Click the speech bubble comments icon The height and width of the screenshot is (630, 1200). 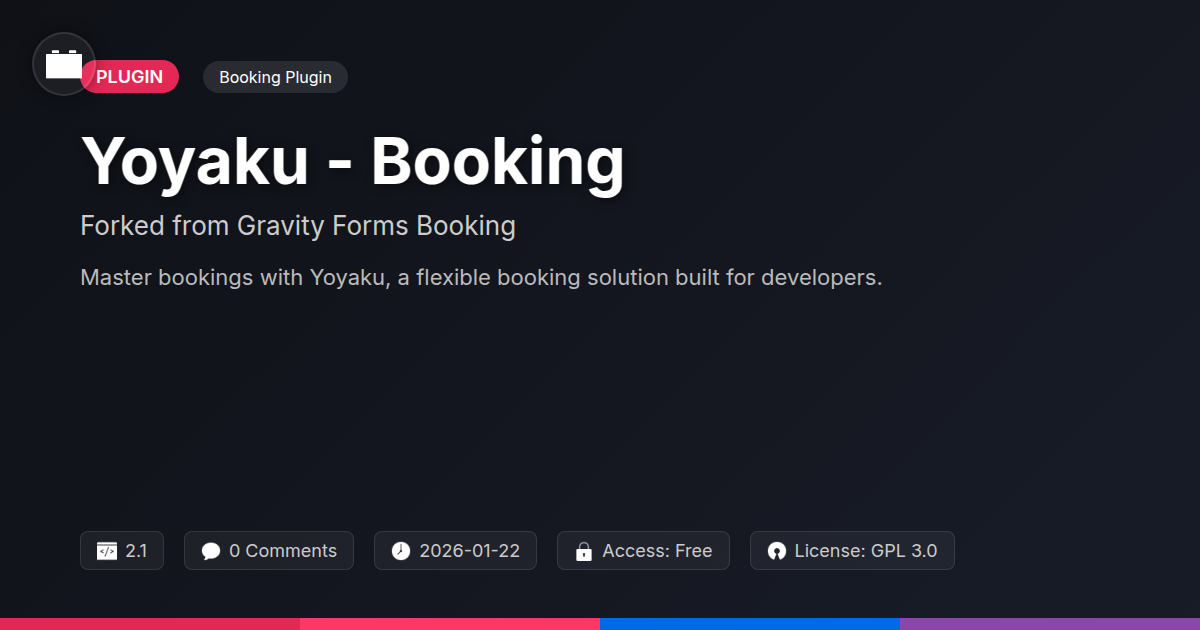(x=211, y=551)
